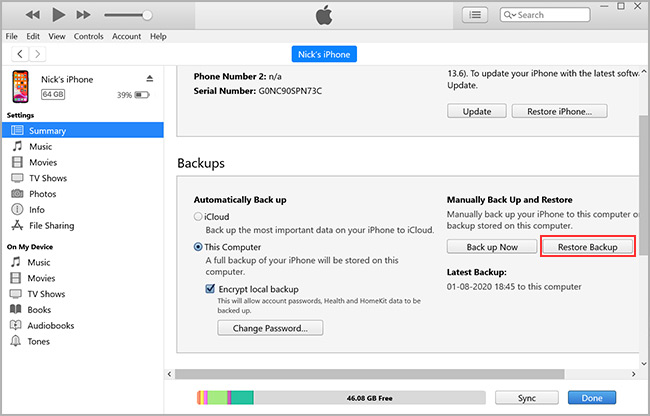The width and height of the screenshot is (650, 416).
Task: Click the Tones bell icon
Action: [x=15, y=341]
